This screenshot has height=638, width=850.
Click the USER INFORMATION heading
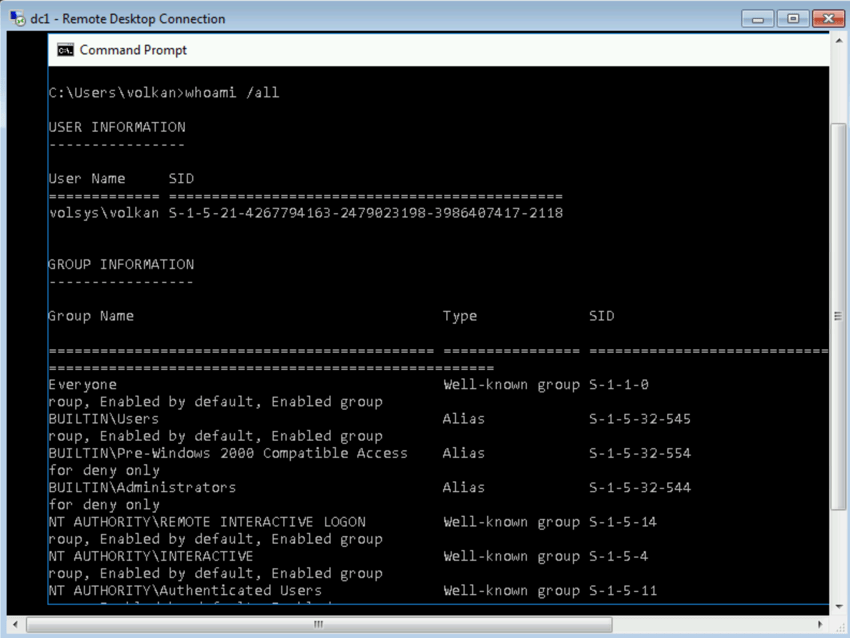(x=117, y=128)
